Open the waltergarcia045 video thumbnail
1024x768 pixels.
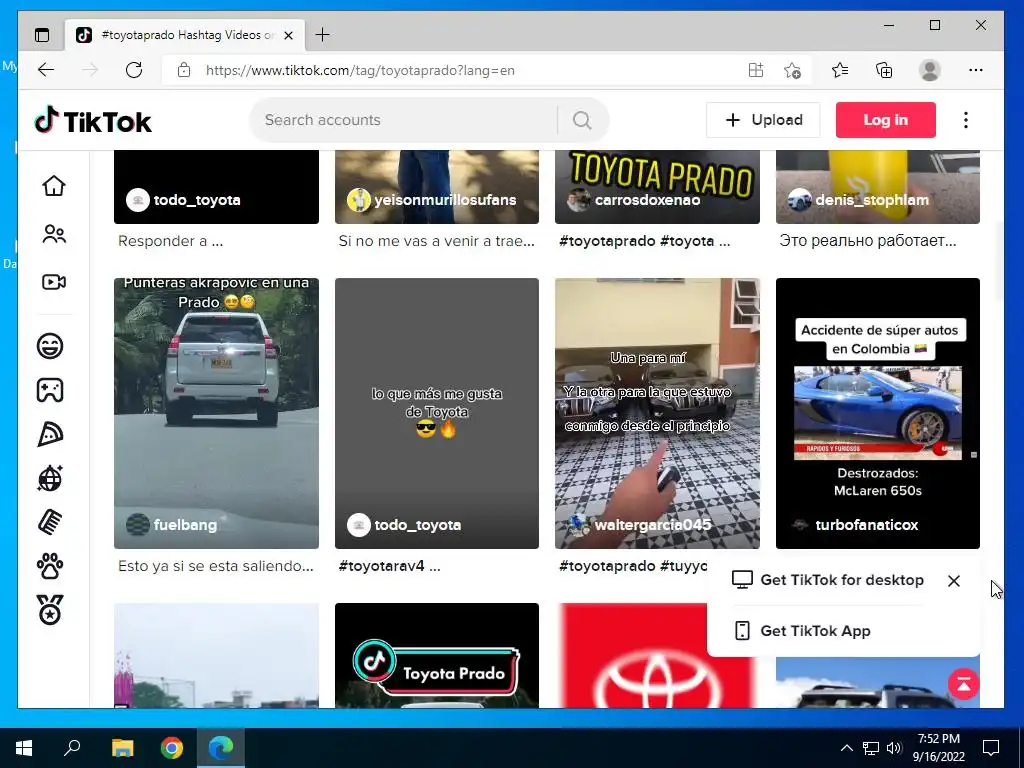(x=657, y=413)
